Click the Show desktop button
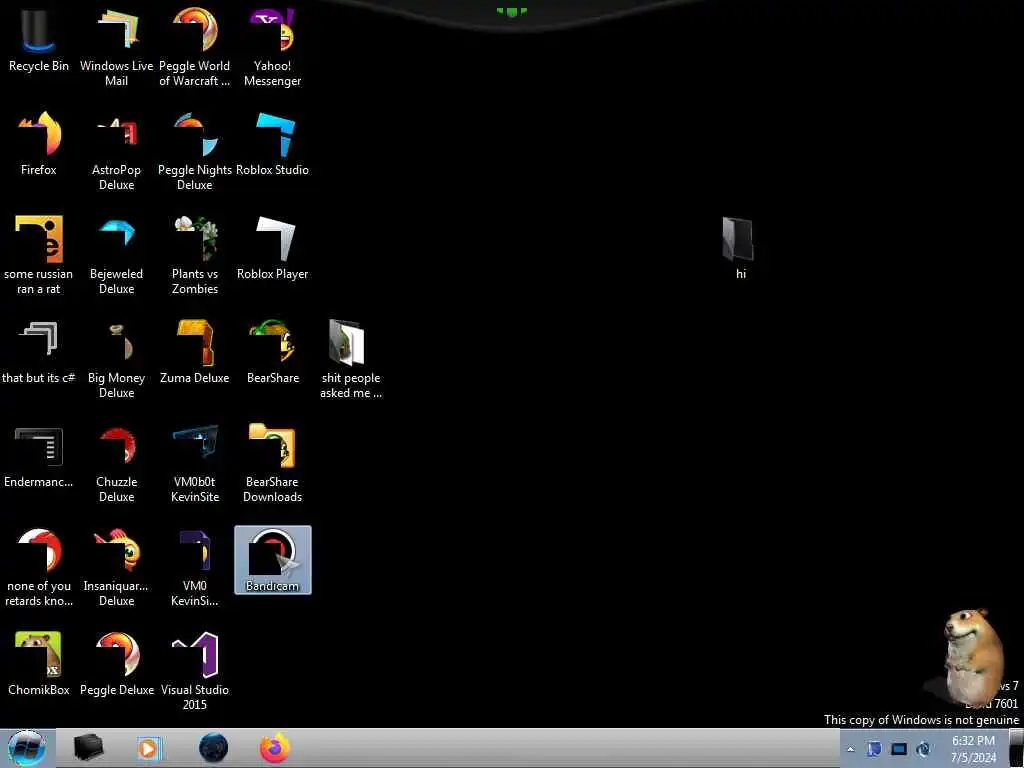The width and height of the screenshot is (1024, 768). [1016, 748]
